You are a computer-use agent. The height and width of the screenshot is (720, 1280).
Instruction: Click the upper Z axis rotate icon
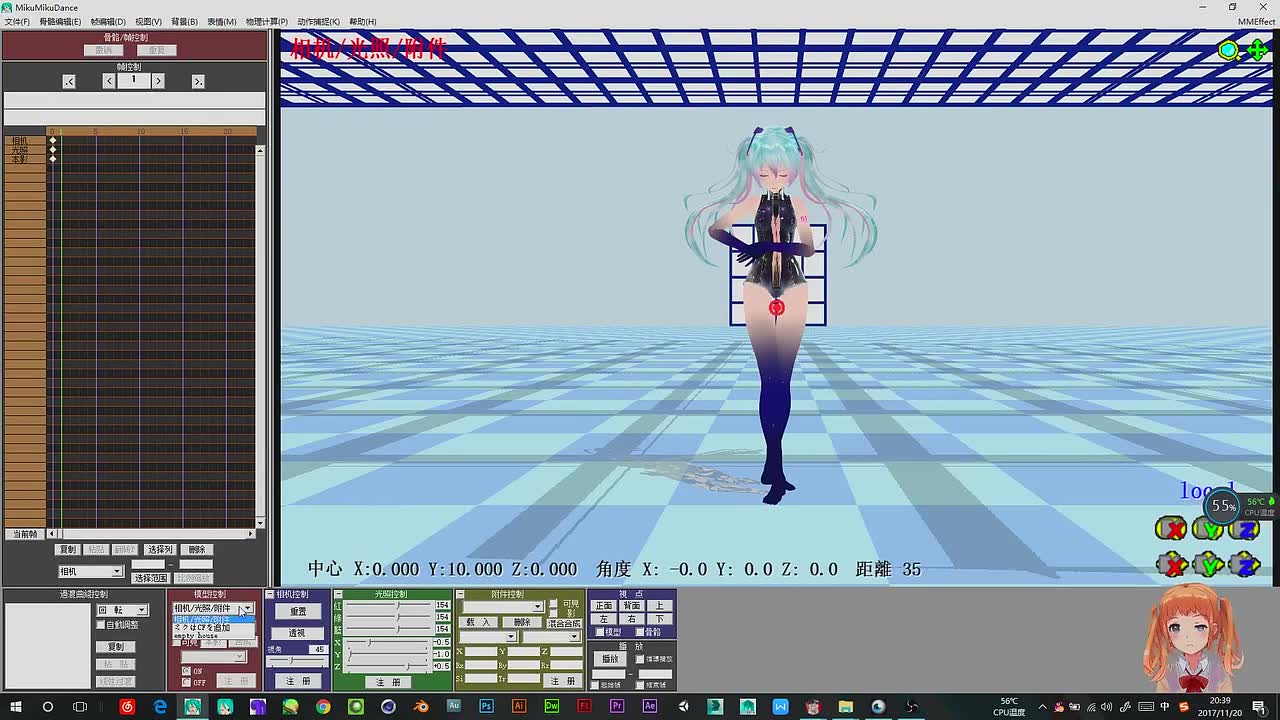coord(1245,529)
